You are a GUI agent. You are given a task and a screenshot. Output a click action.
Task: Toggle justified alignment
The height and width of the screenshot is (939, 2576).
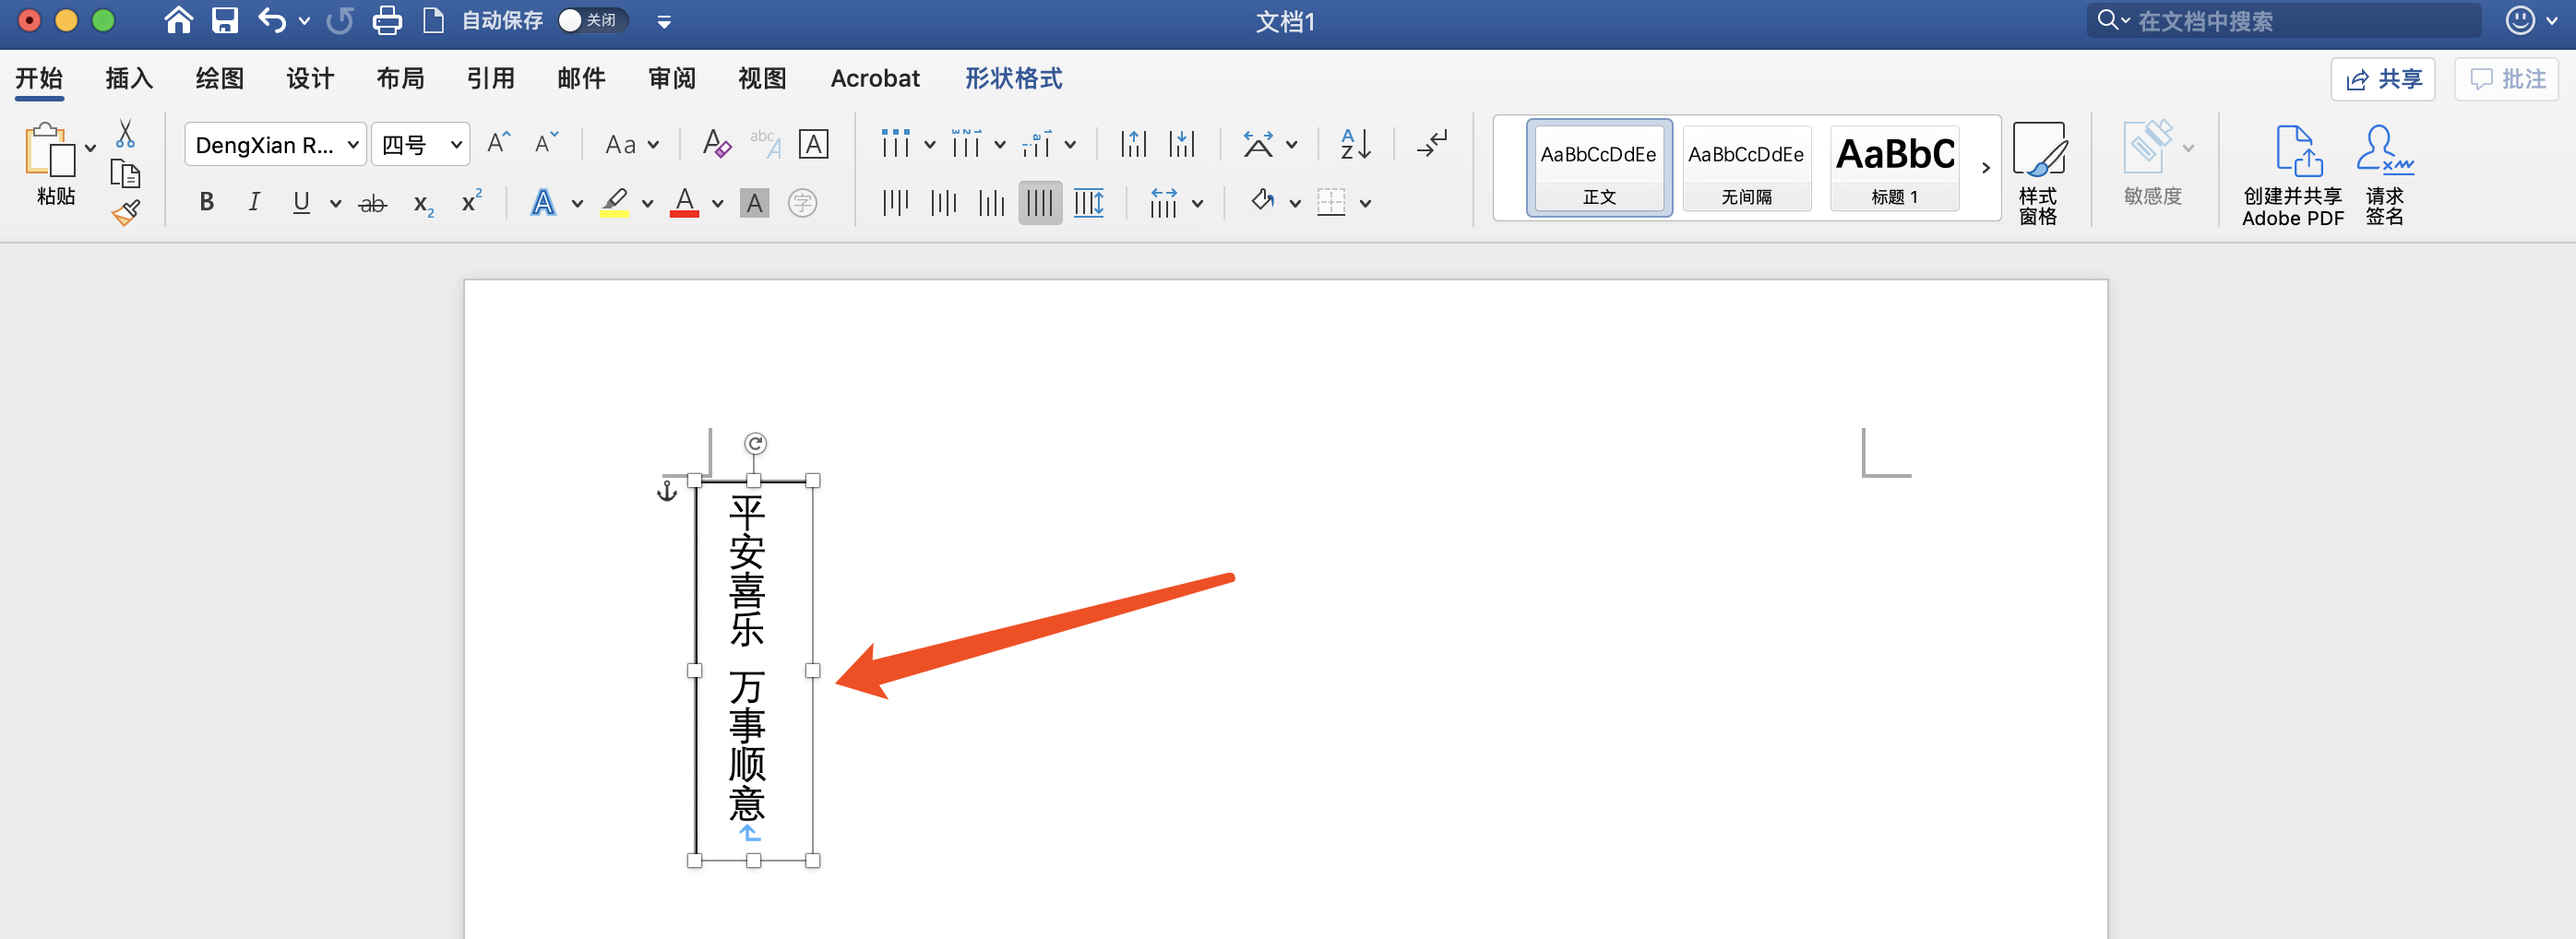1040,203
